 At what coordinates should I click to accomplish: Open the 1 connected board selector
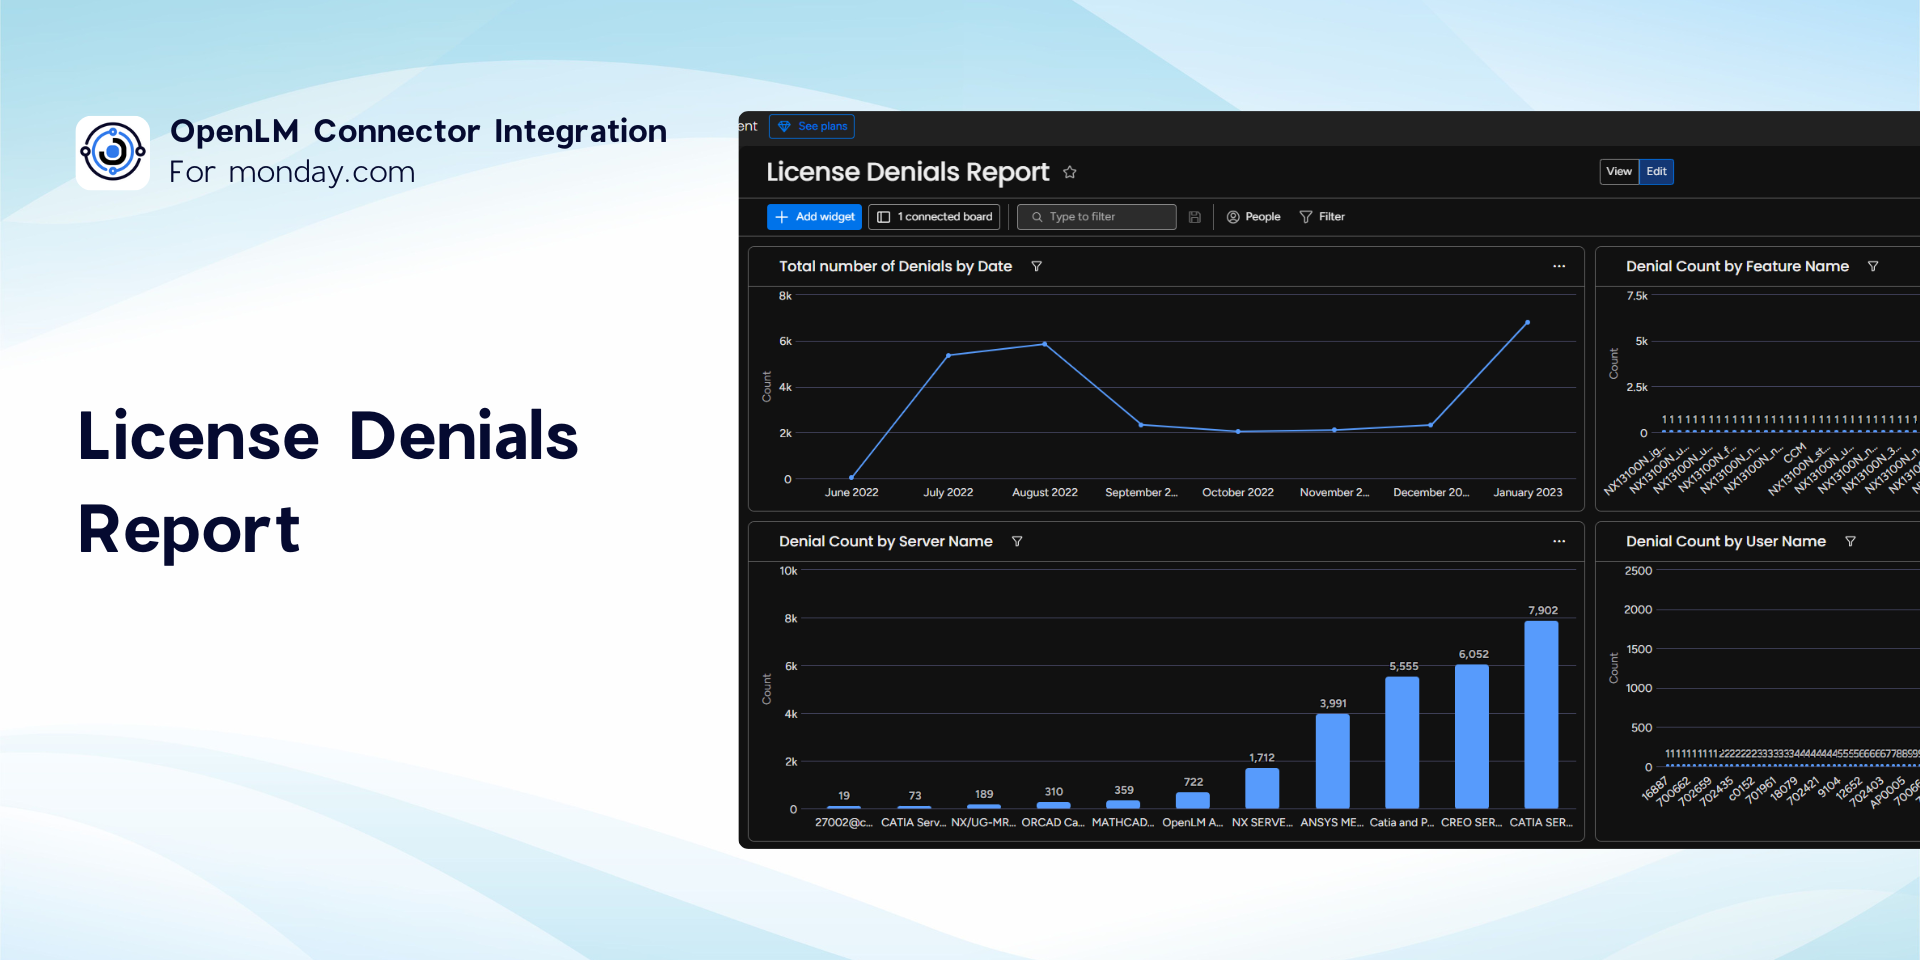(x=934, y=217)
